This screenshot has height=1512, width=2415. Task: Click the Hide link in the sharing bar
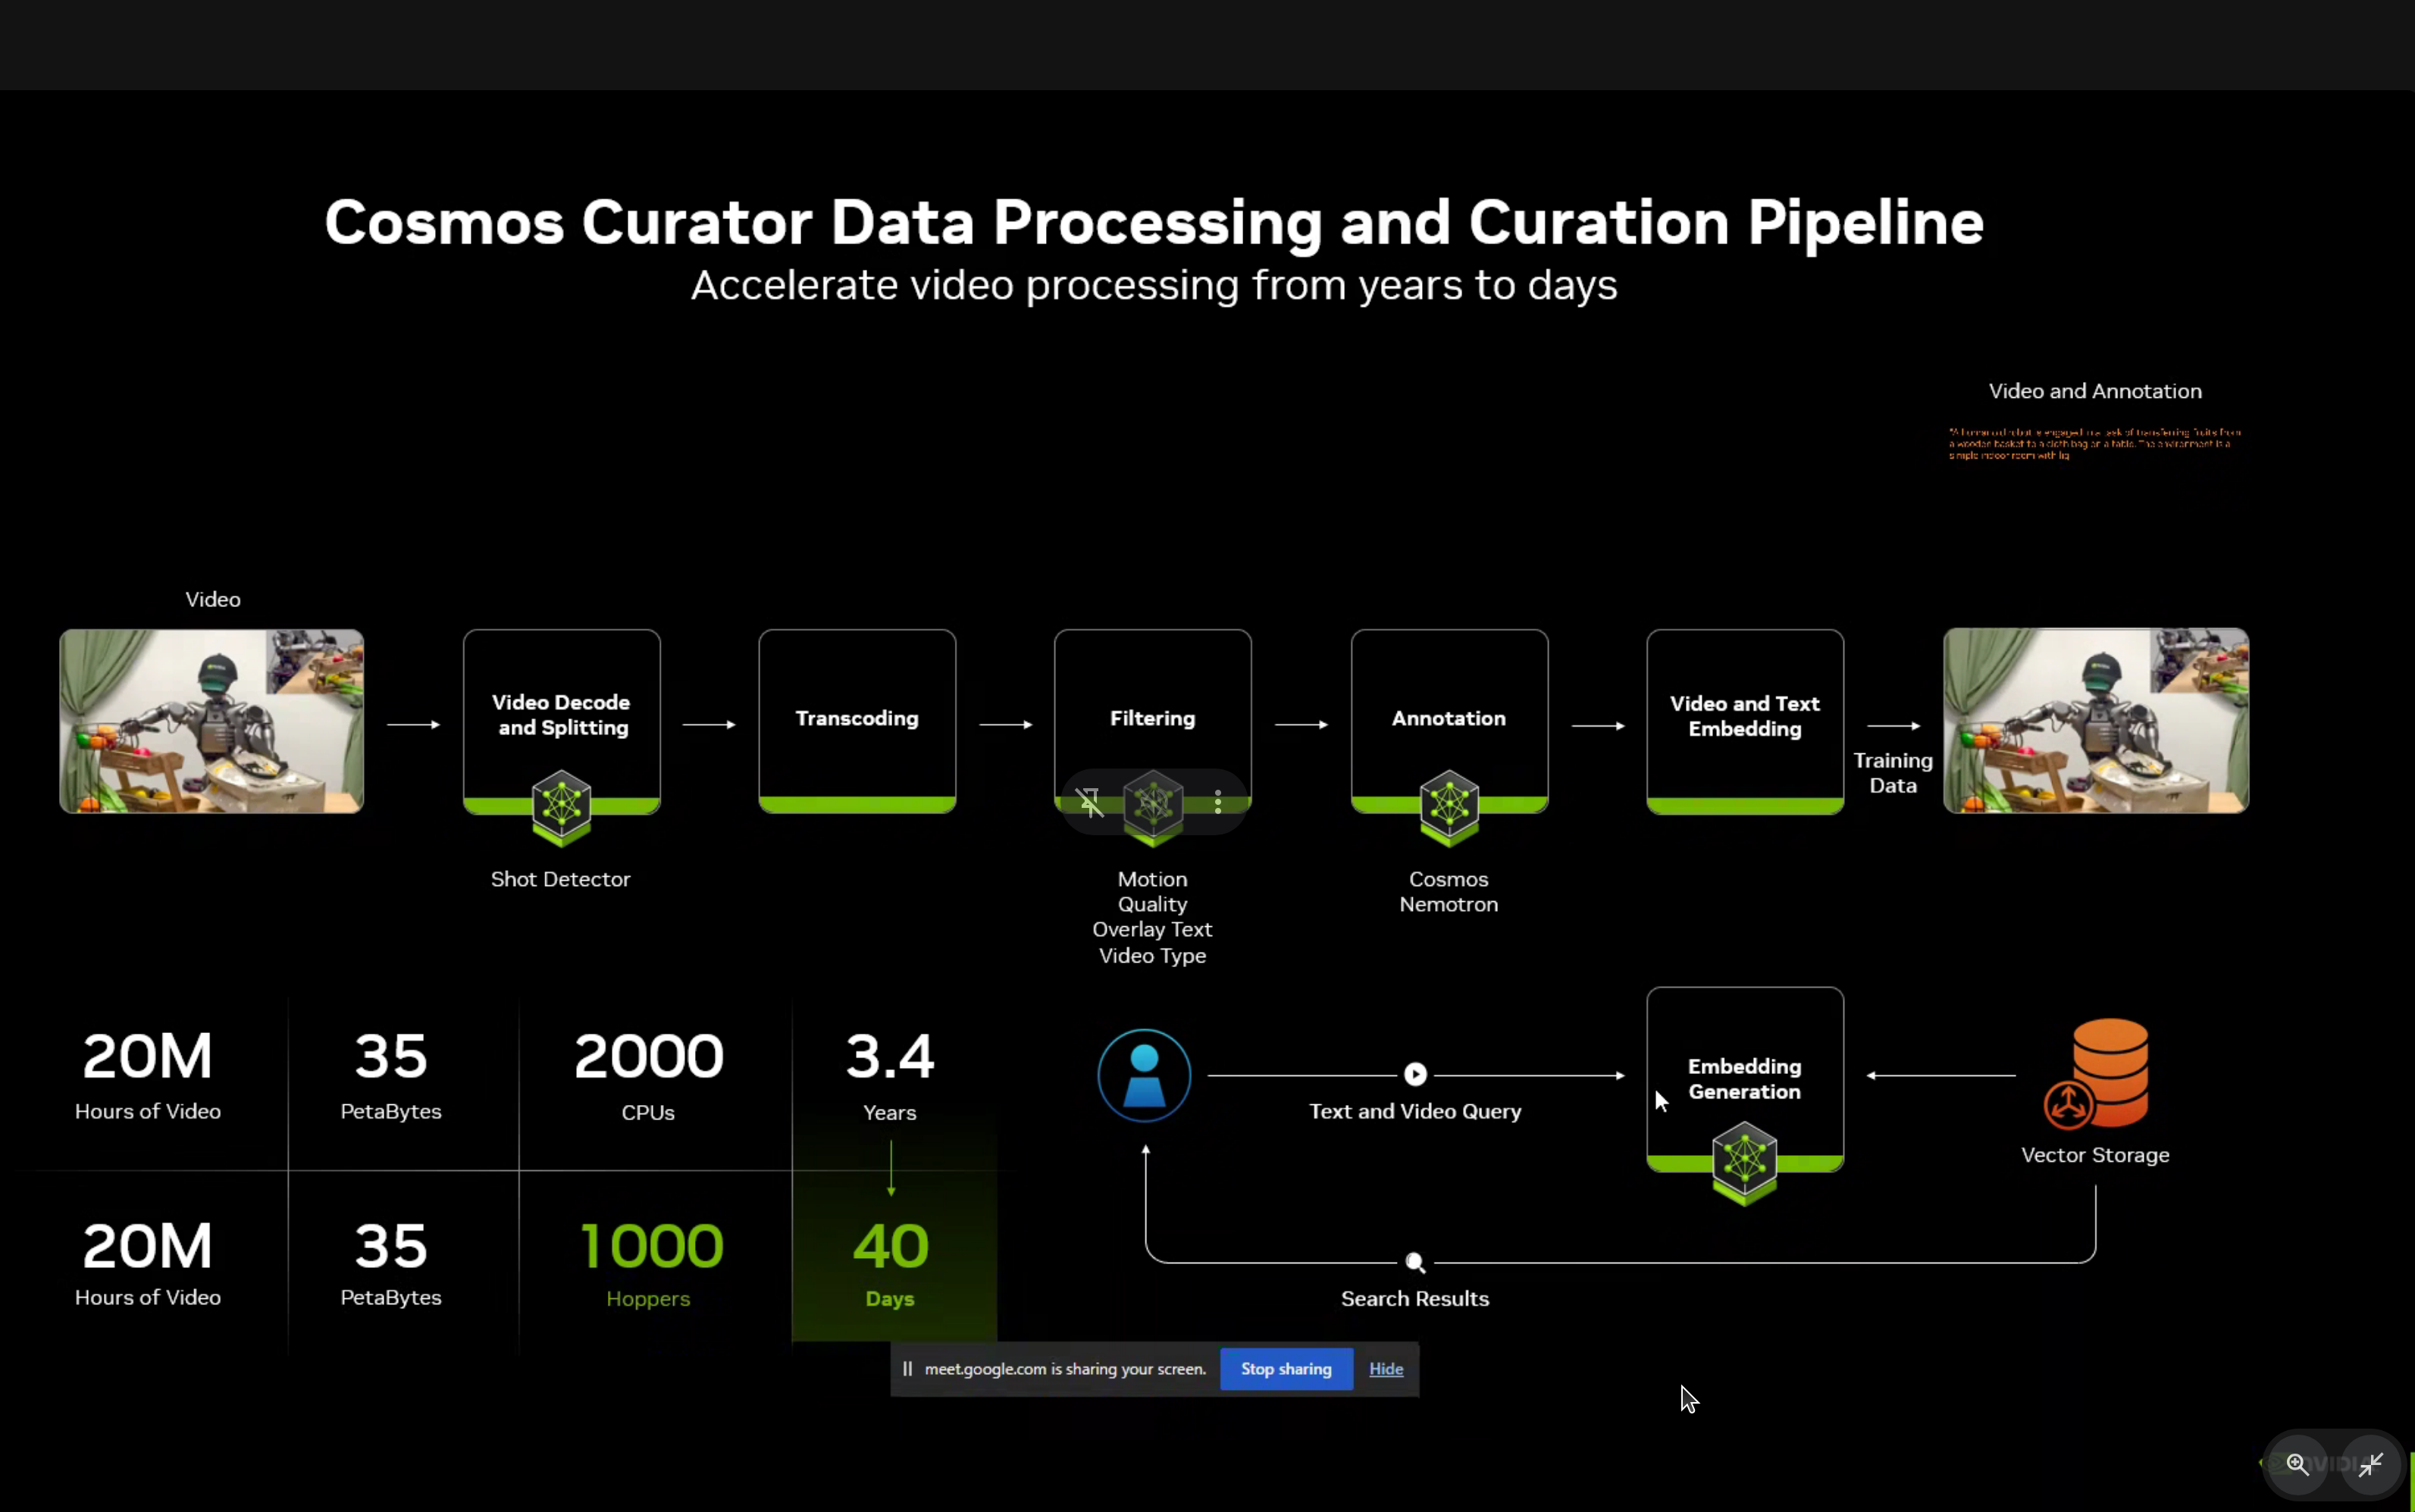pos(1386,1369)
